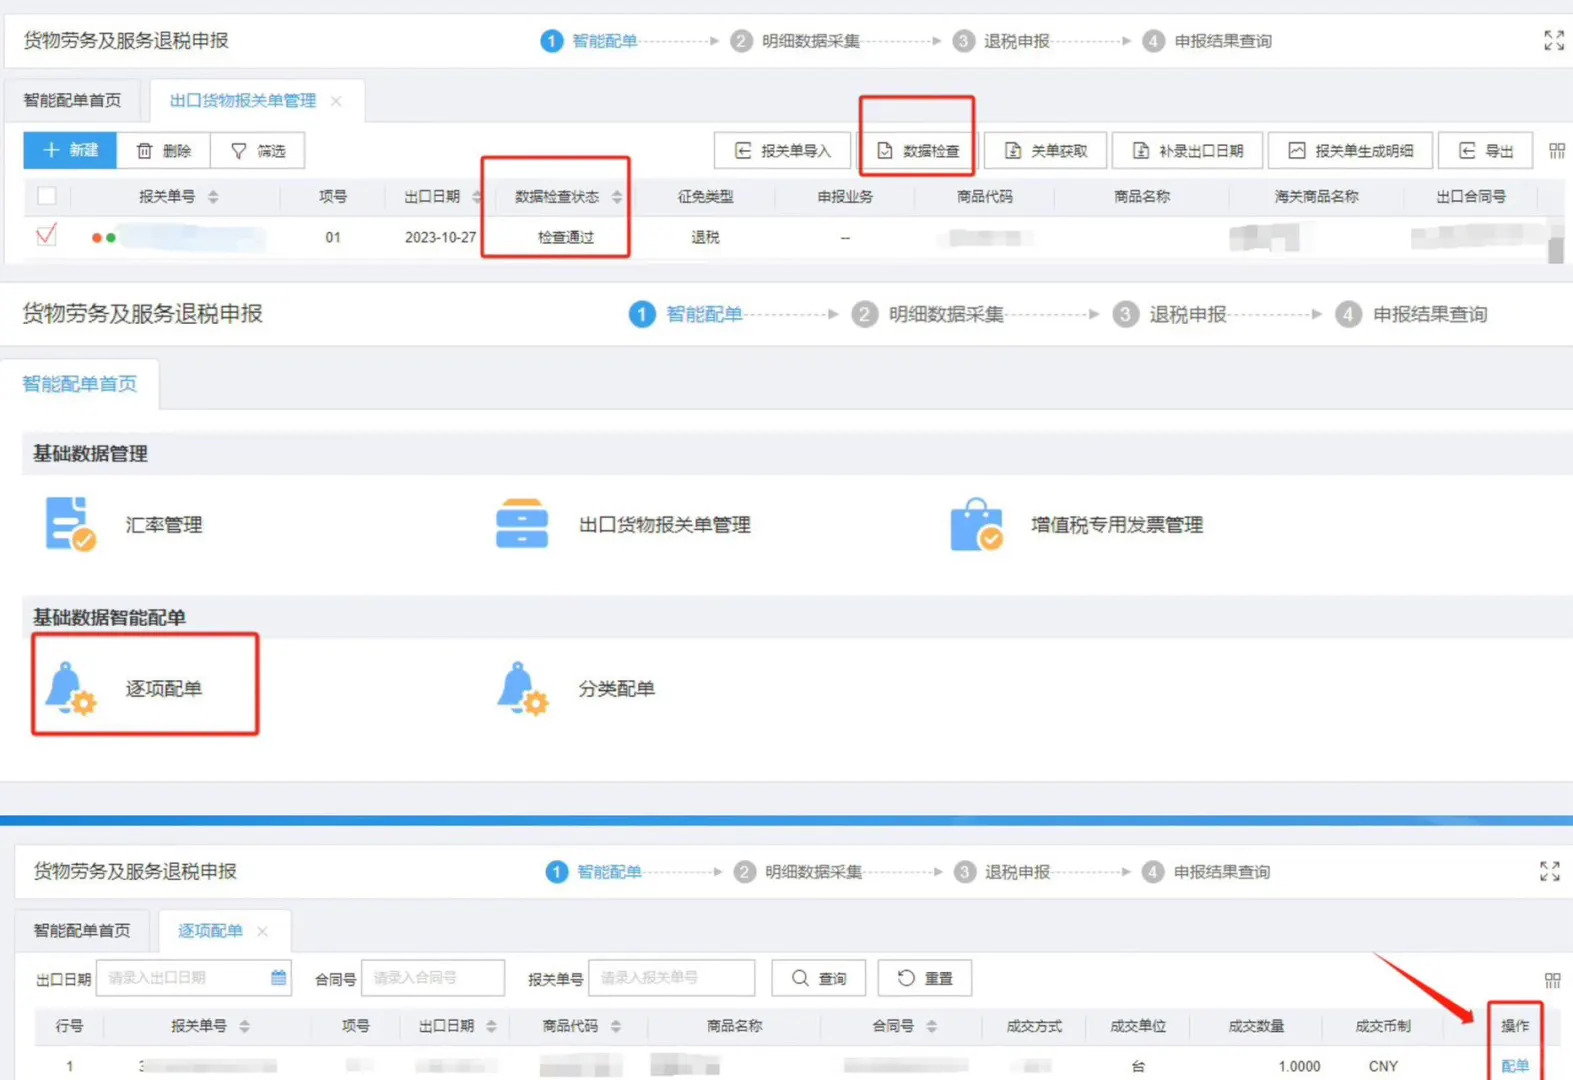
Task: Check the select-all header checkbox
Action: [x=46, y=196]
